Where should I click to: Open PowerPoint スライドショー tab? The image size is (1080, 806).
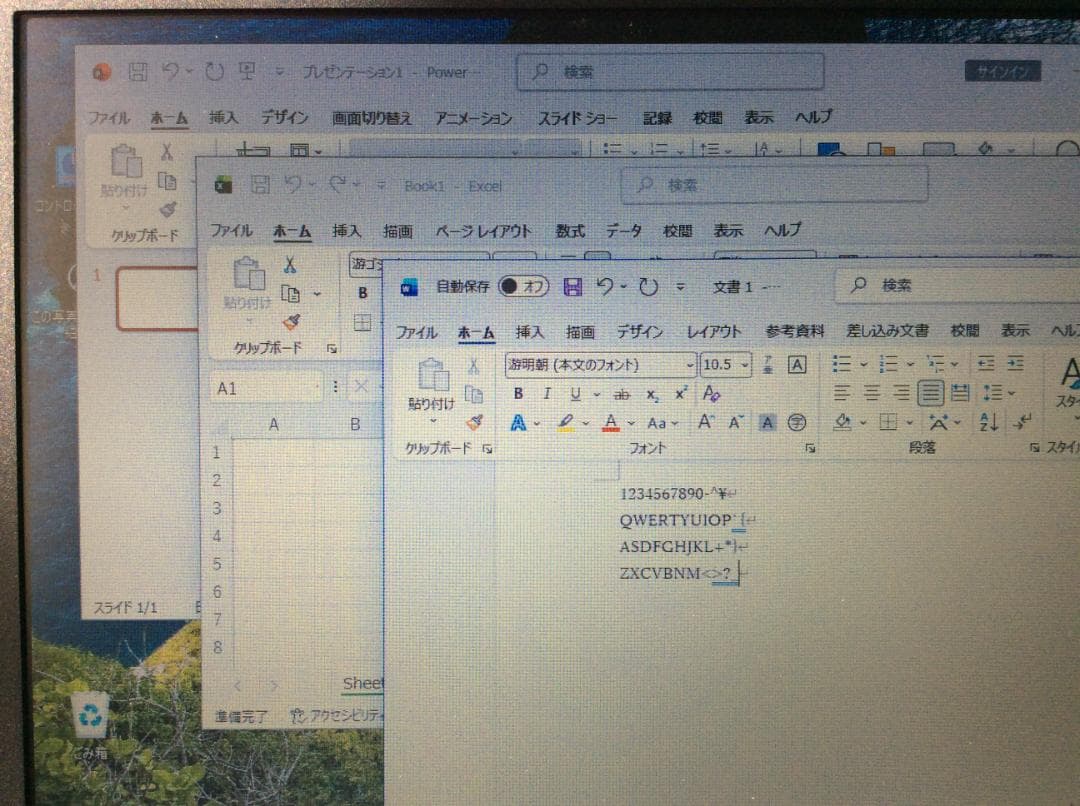(x=577, y=118)
